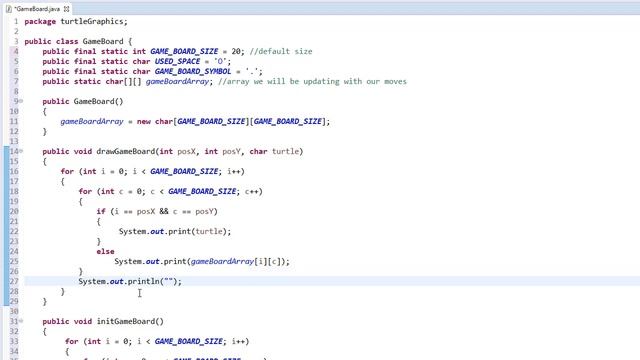
Task: Click 'GameBoard()' constructor name on line 9
Action: click(98, 101)
